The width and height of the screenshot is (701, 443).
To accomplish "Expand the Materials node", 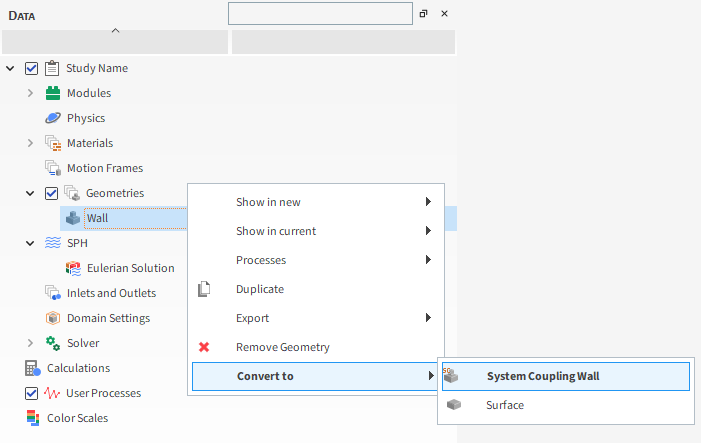I will (30, 143).
